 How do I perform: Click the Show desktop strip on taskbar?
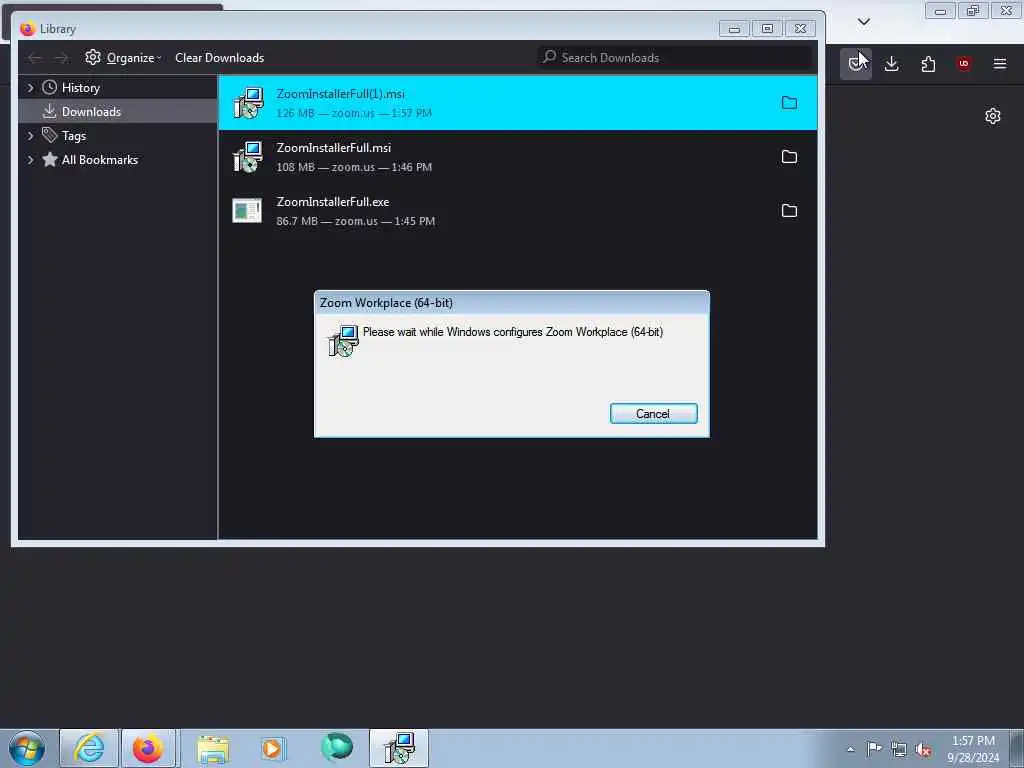pos(1017,748)
